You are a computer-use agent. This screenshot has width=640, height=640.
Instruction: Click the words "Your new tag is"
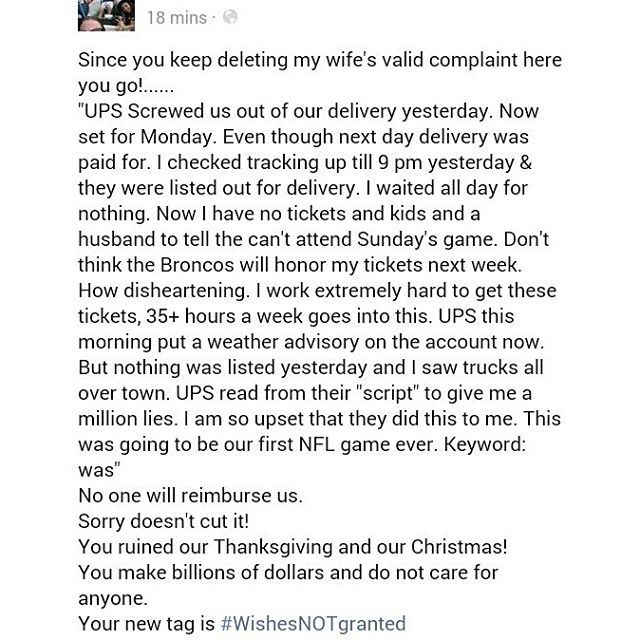(x=146, y=624)
